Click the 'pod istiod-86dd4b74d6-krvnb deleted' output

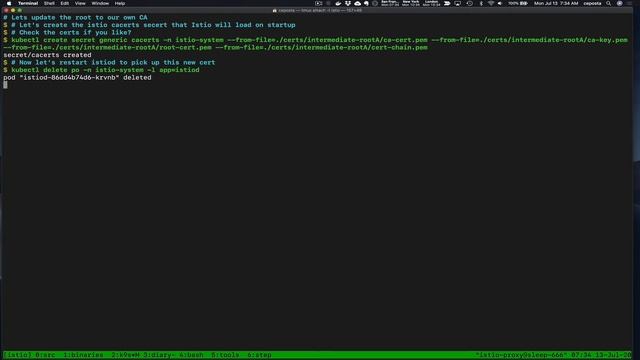pyautogui.click(x=77, y=78)
